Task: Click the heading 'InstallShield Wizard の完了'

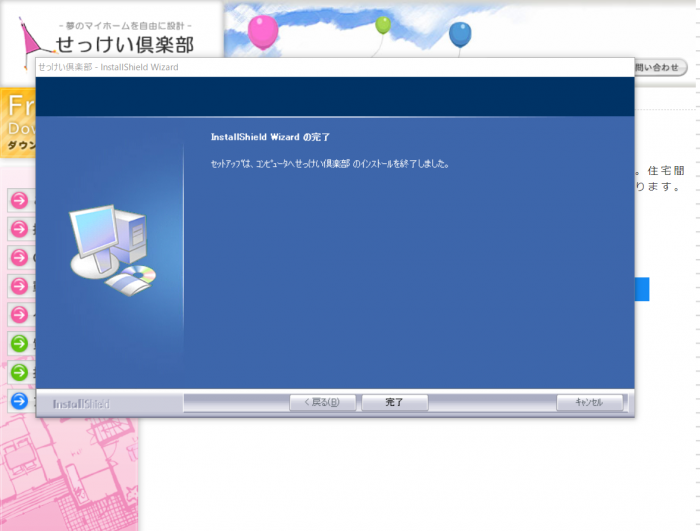Action: [x=270, y=137]
